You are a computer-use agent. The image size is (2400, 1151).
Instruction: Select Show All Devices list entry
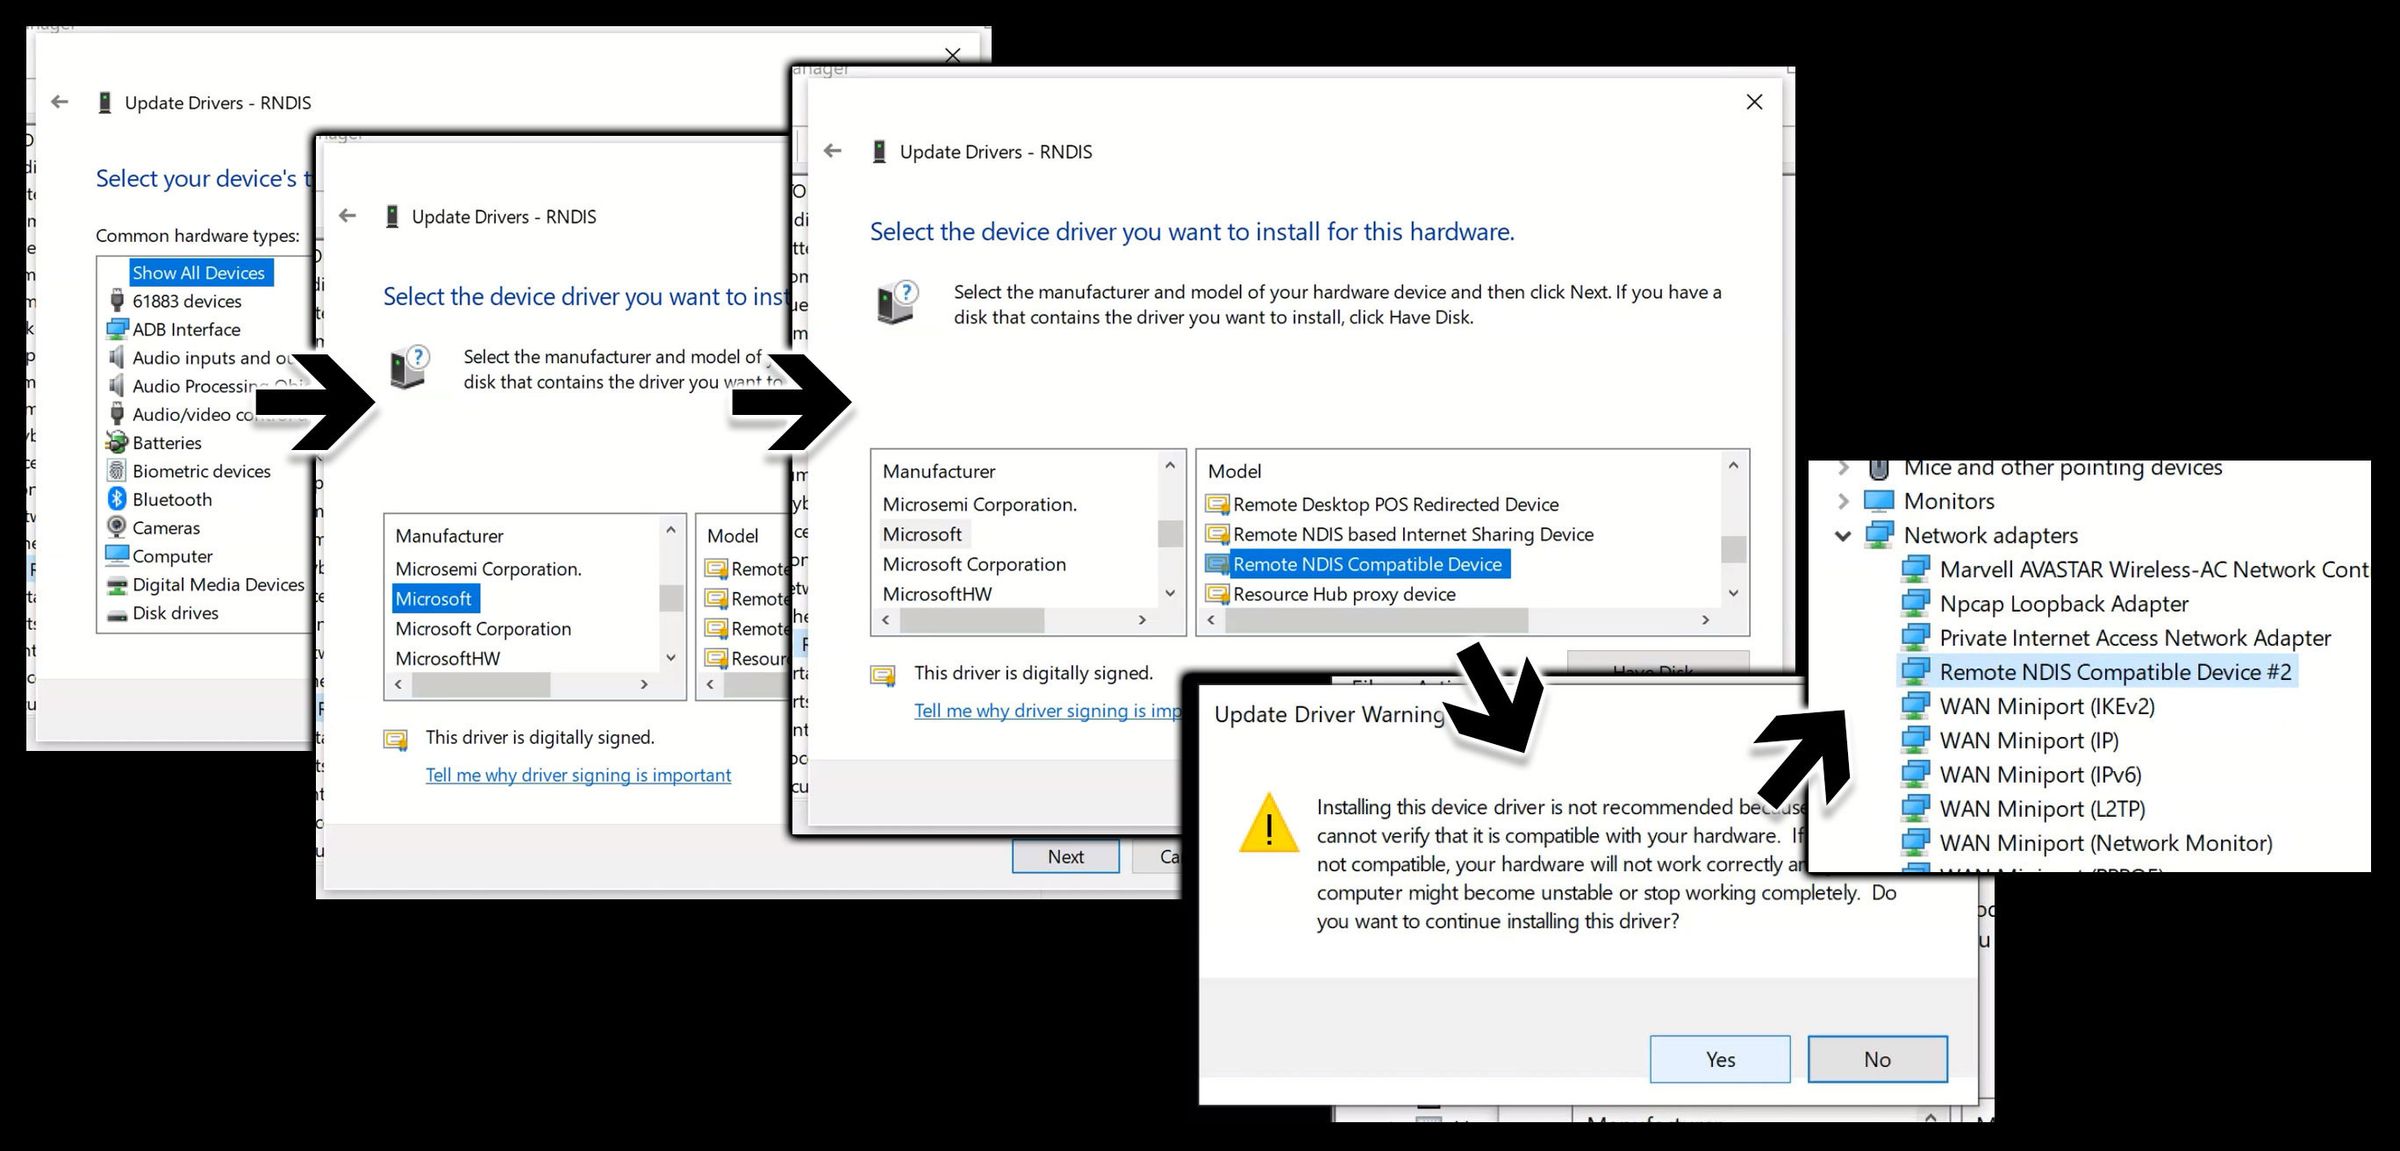coord(199,273)
